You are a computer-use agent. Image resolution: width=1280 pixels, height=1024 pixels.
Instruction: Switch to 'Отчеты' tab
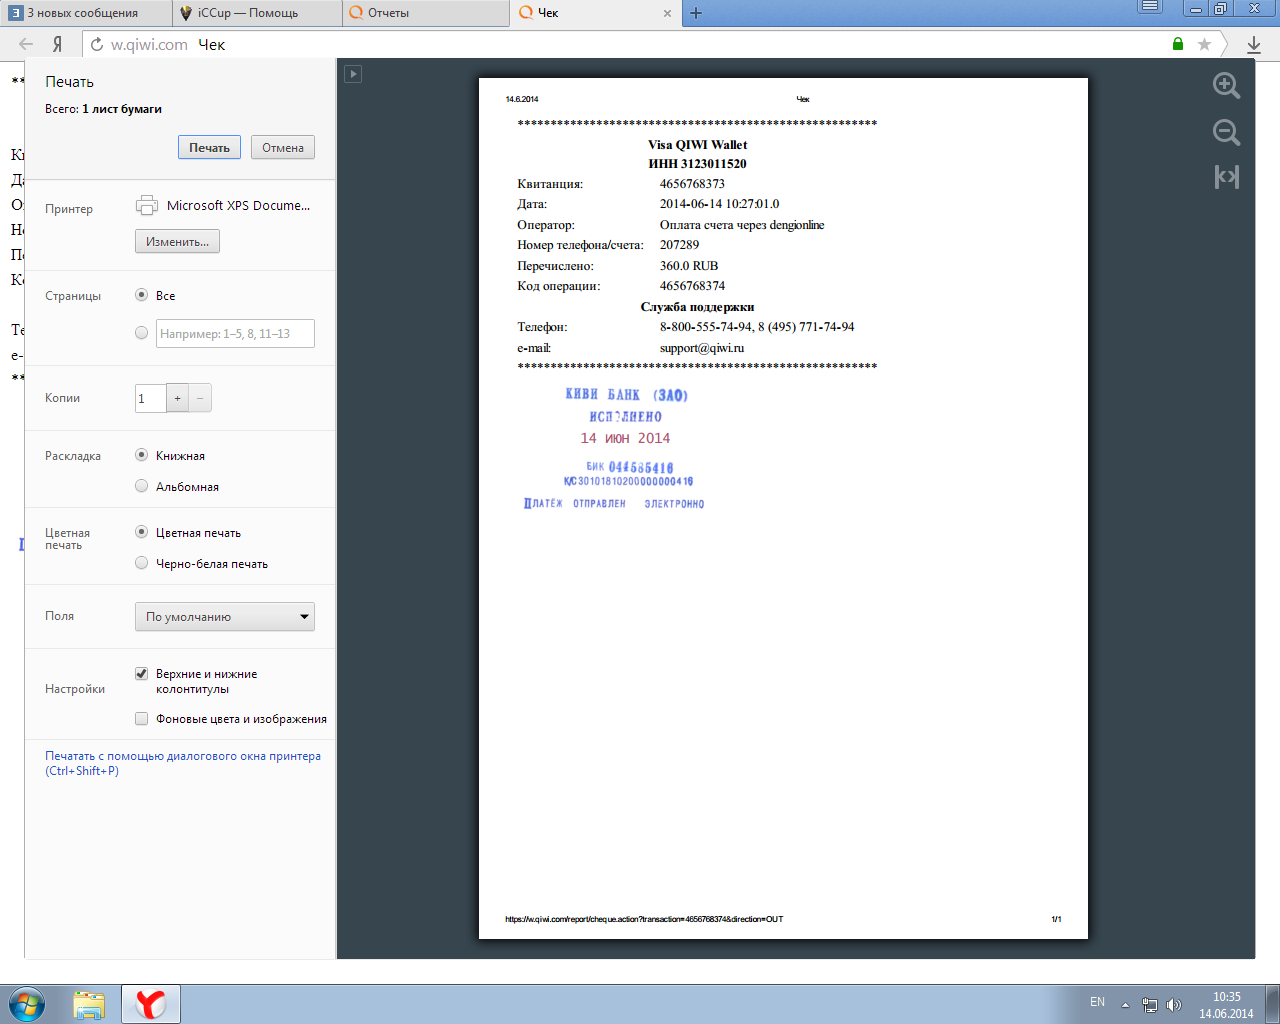point(426,13)
